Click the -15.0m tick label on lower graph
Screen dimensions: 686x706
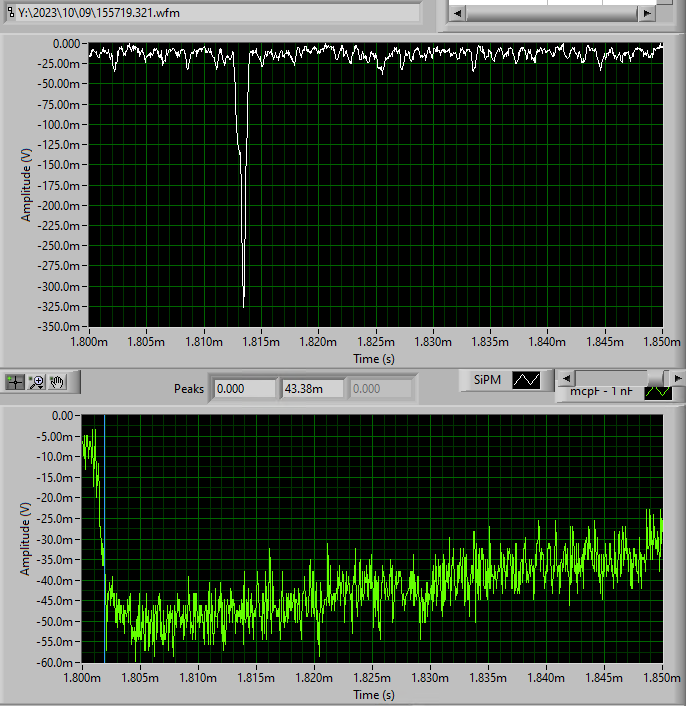point(54,477)
